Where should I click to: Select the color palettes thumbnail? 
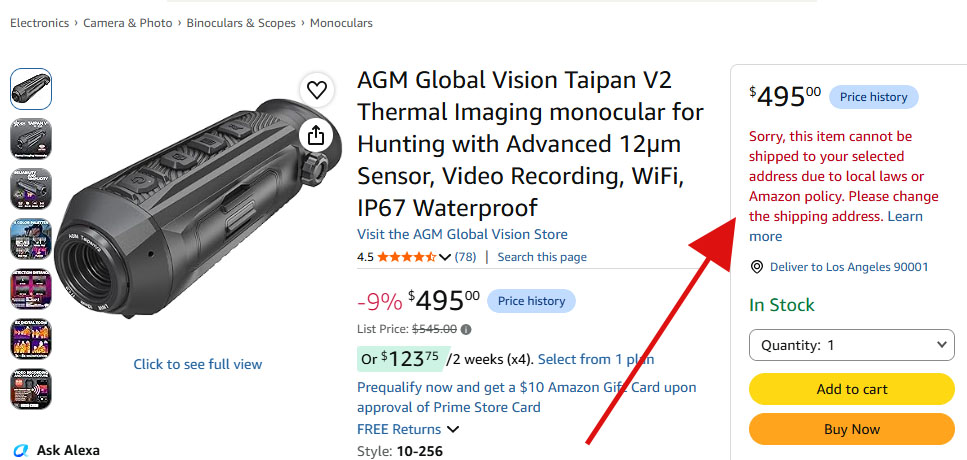tap(31, 239)
